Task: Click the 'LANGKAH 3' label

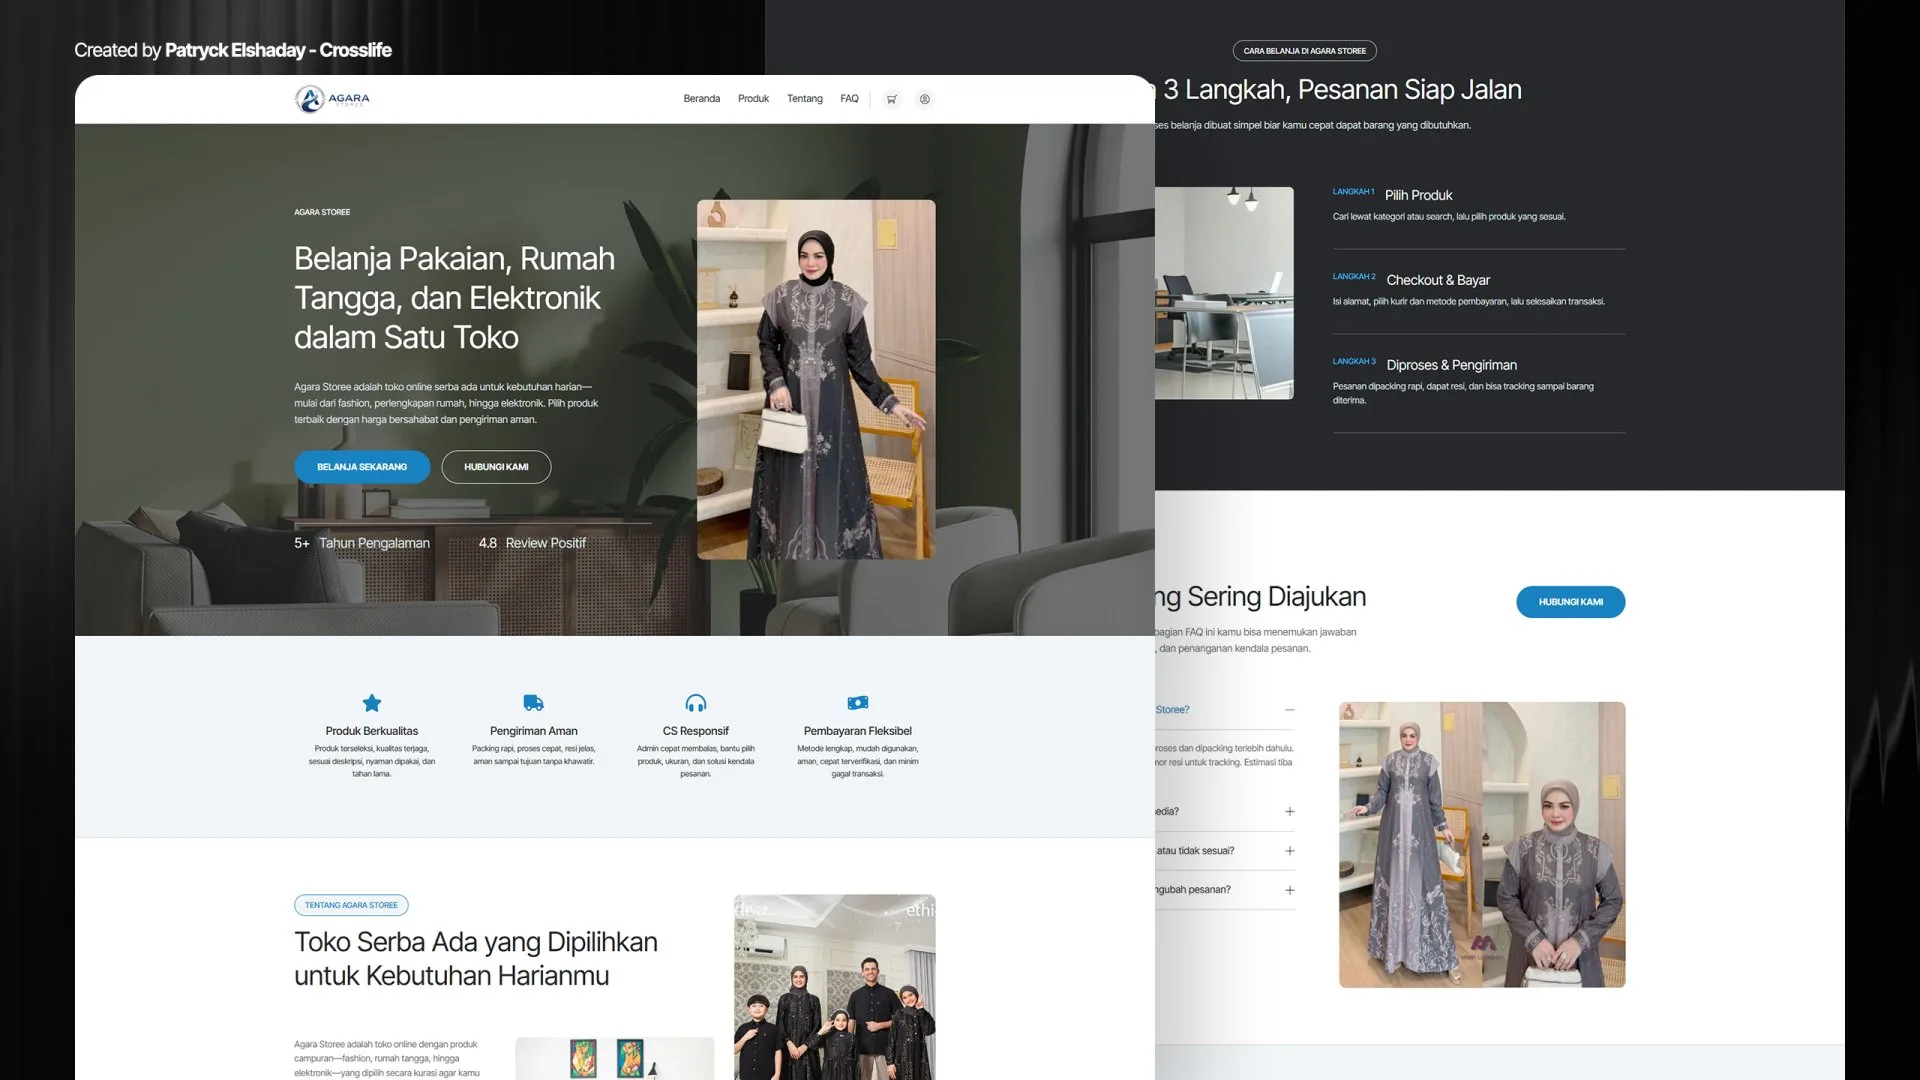Action: click(x=1354, y=361)
